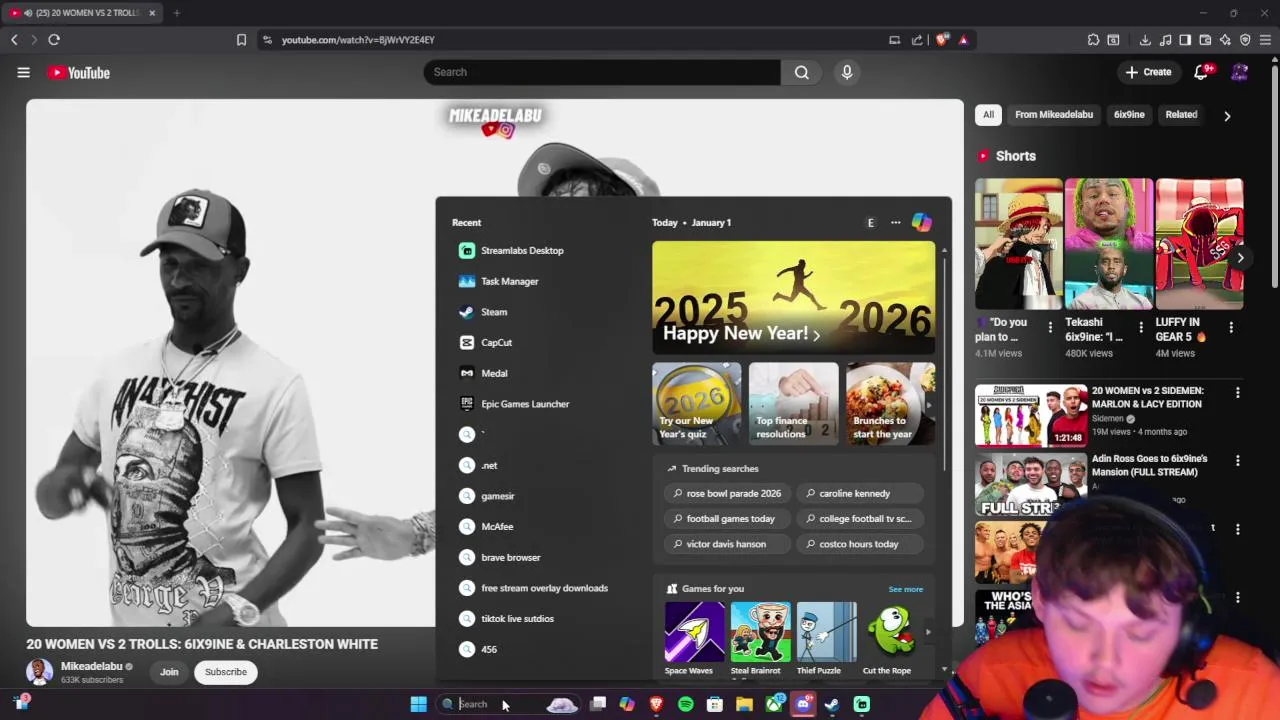Expand next news cards arrow
This screenshot has width=1280, height=720.
(x=929, y=405)
